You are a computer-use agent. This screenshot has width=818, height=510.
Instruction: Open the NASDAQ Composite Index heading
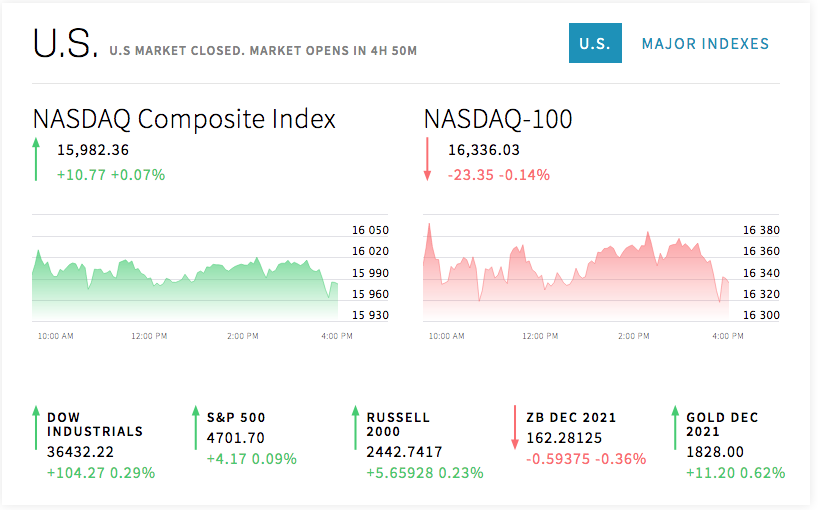tap(184, 119)
